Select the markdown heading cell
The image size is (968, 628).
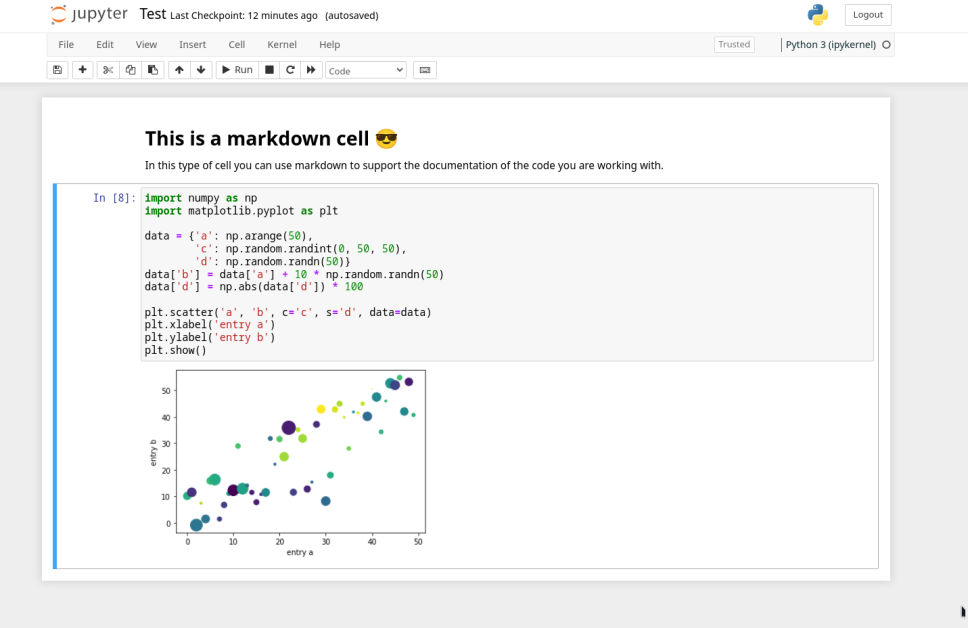tap(271, 138)
